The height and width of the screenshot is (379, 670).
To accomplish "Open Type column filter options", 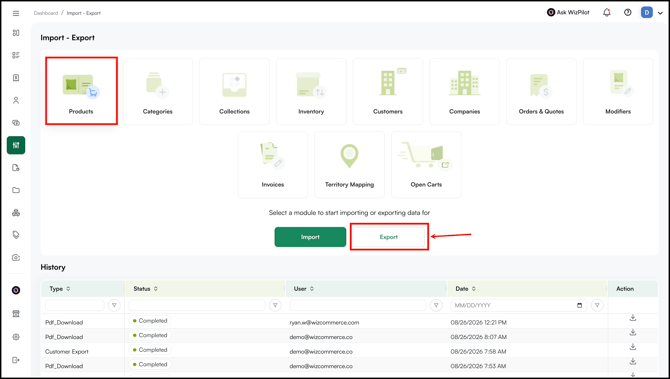I will (114, 305).
